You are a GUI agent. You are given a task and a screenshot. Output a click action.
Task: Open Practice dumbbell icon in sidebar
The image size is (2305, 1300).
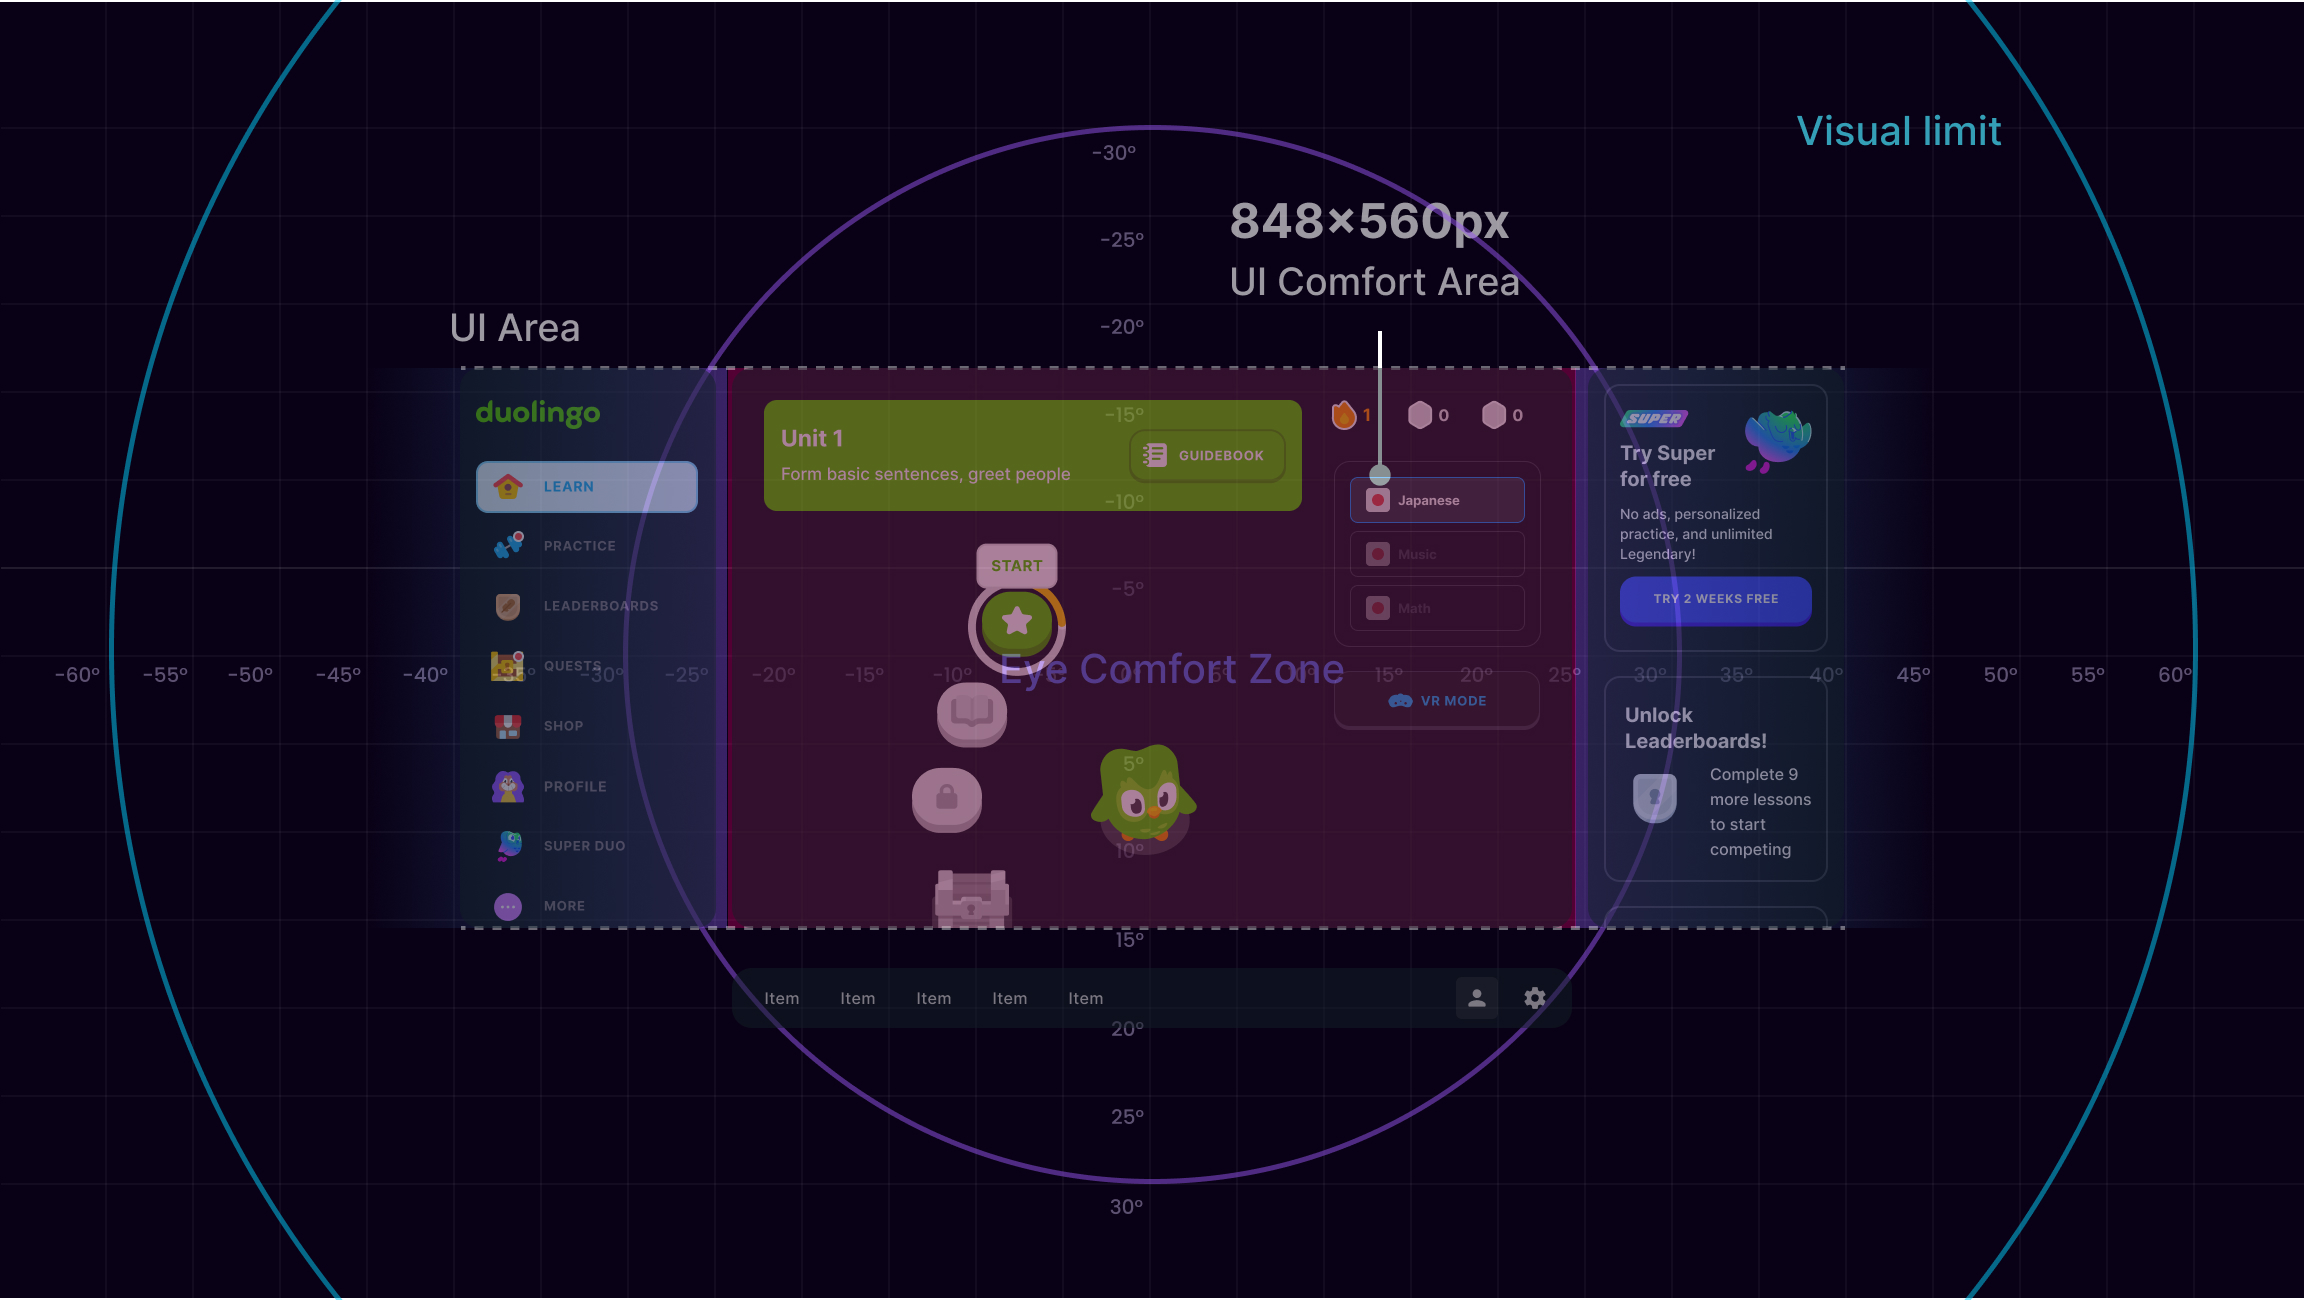point(508,546)
